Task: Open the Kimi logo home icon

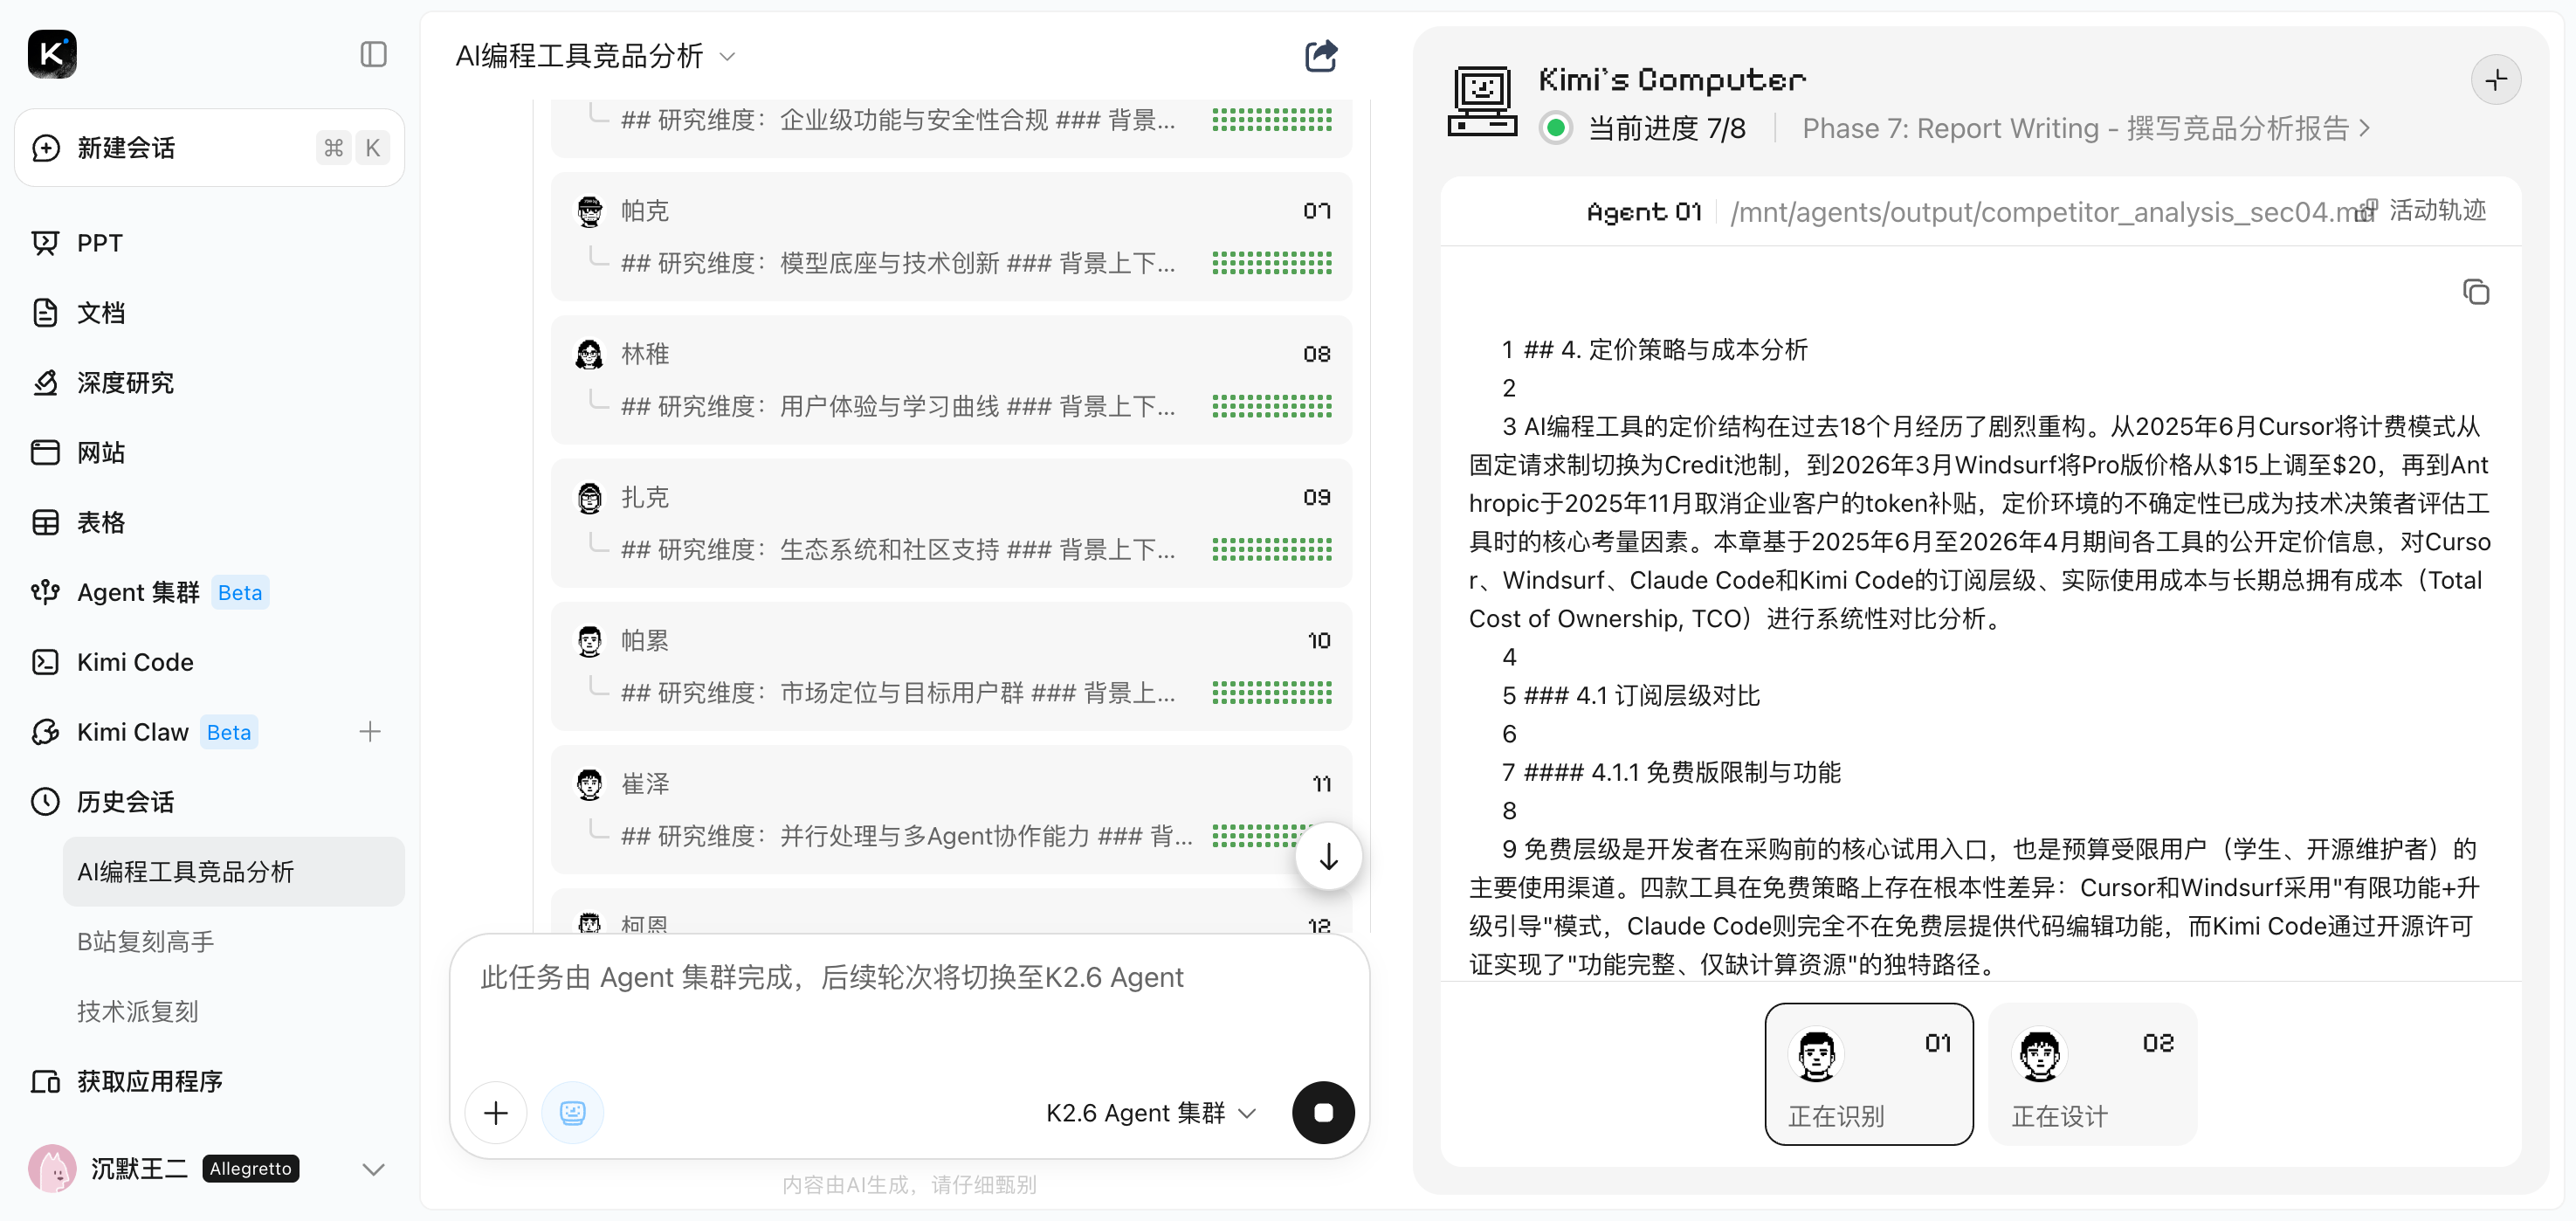Action: point(52,54)
